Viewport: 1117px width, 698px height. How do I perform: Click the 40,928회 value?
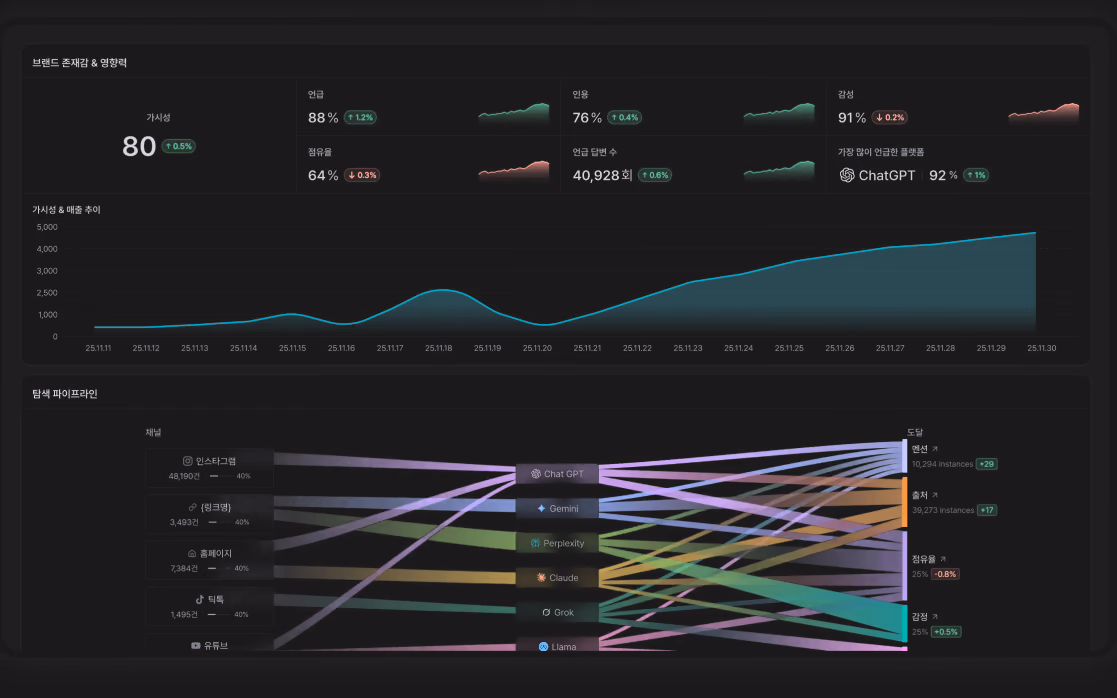tap(603, 175)
